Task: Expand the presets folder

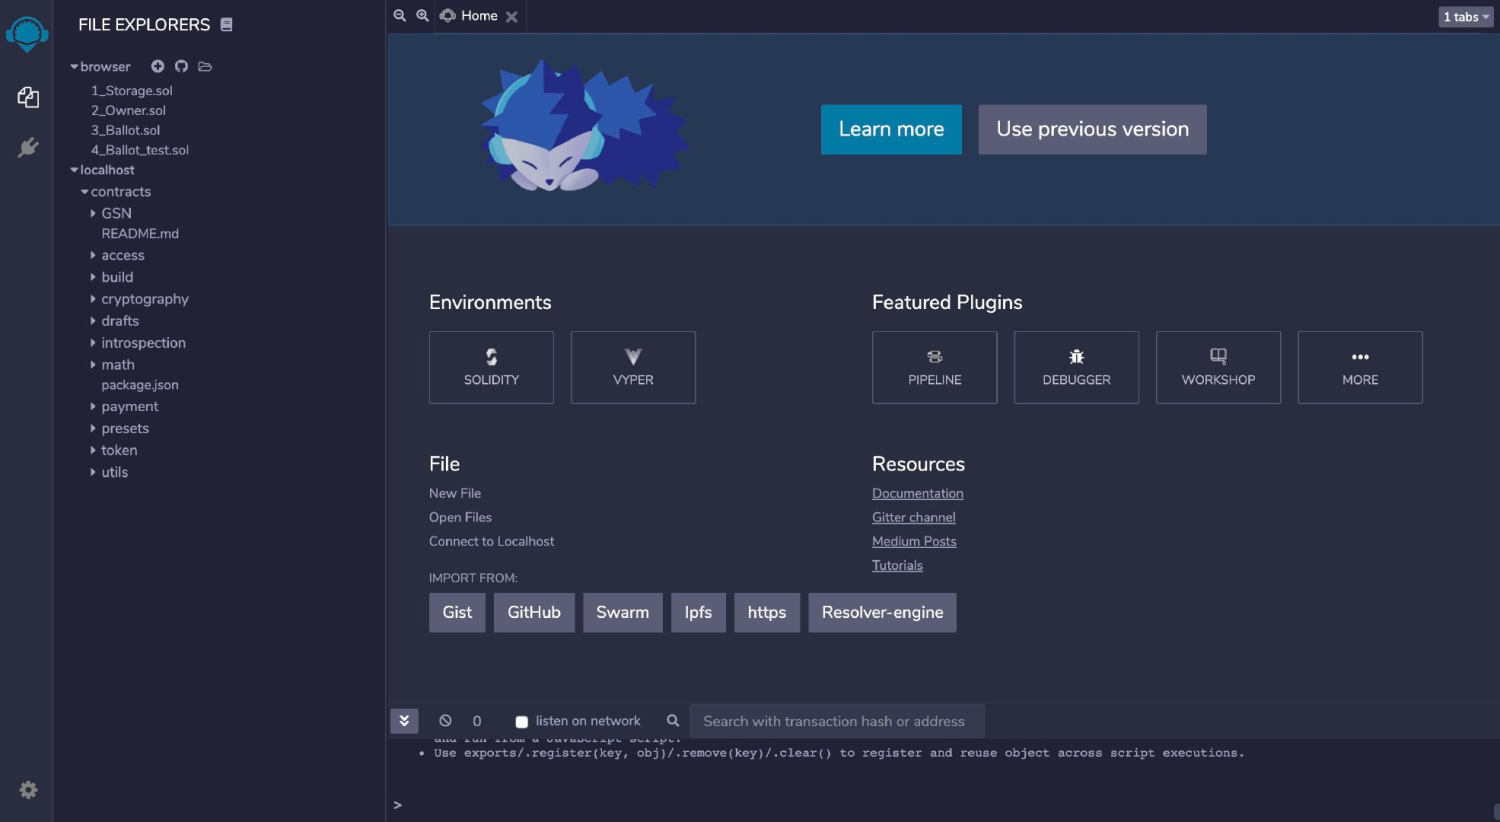Action: (93, 429)
